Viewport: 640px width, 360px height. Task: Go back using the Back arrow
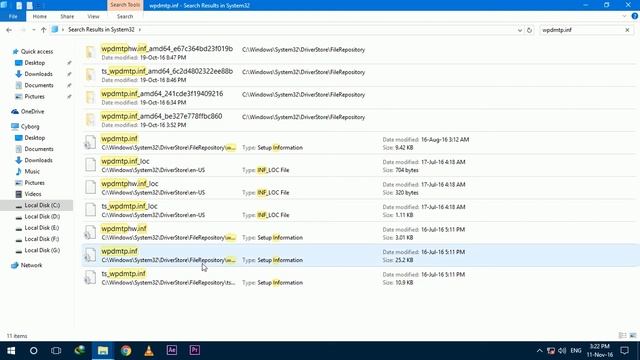(x=9, y=30)
